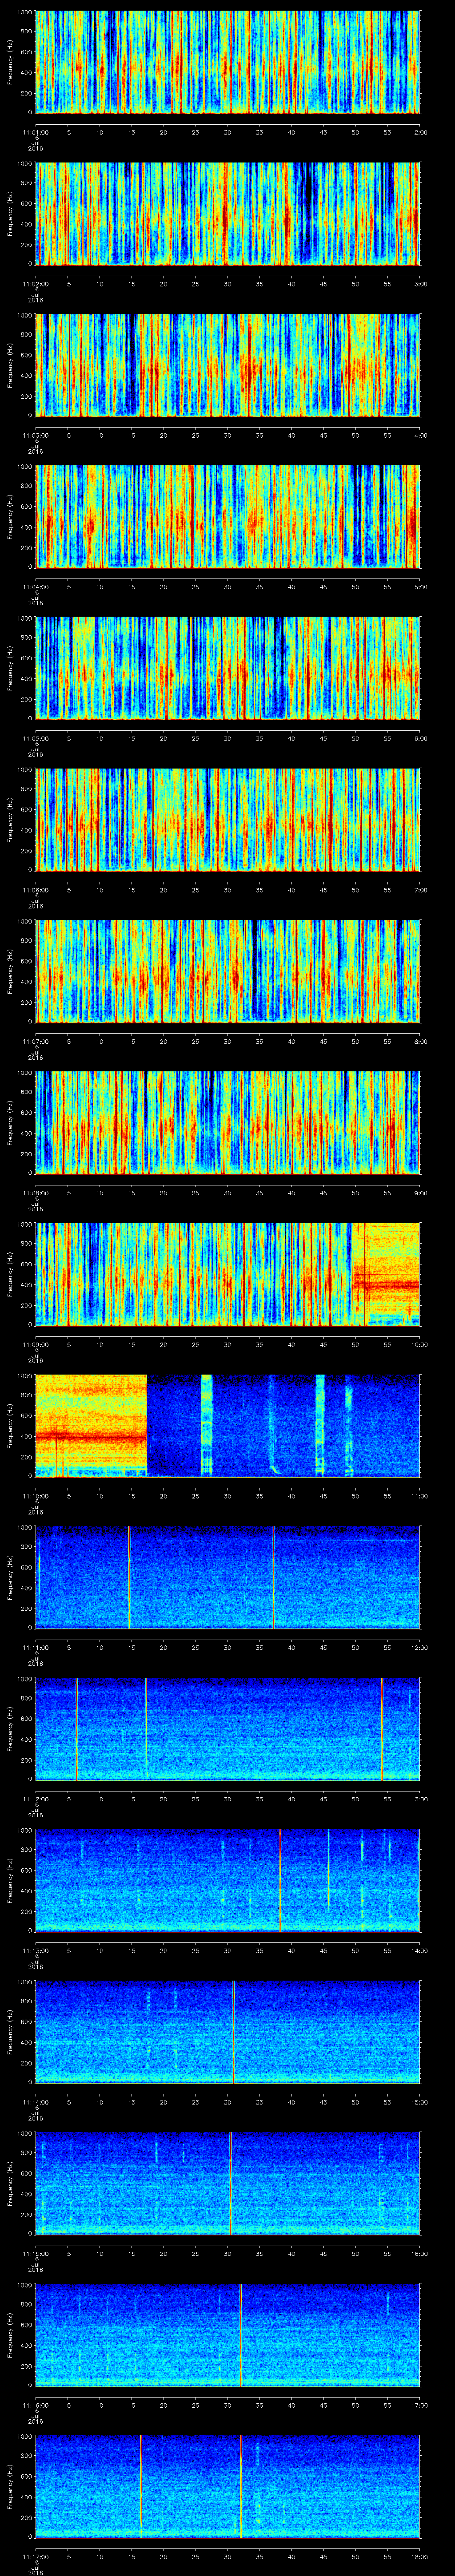Click the 10:00 end time label
This screenshot has height=2576, width=455.
420,1344
